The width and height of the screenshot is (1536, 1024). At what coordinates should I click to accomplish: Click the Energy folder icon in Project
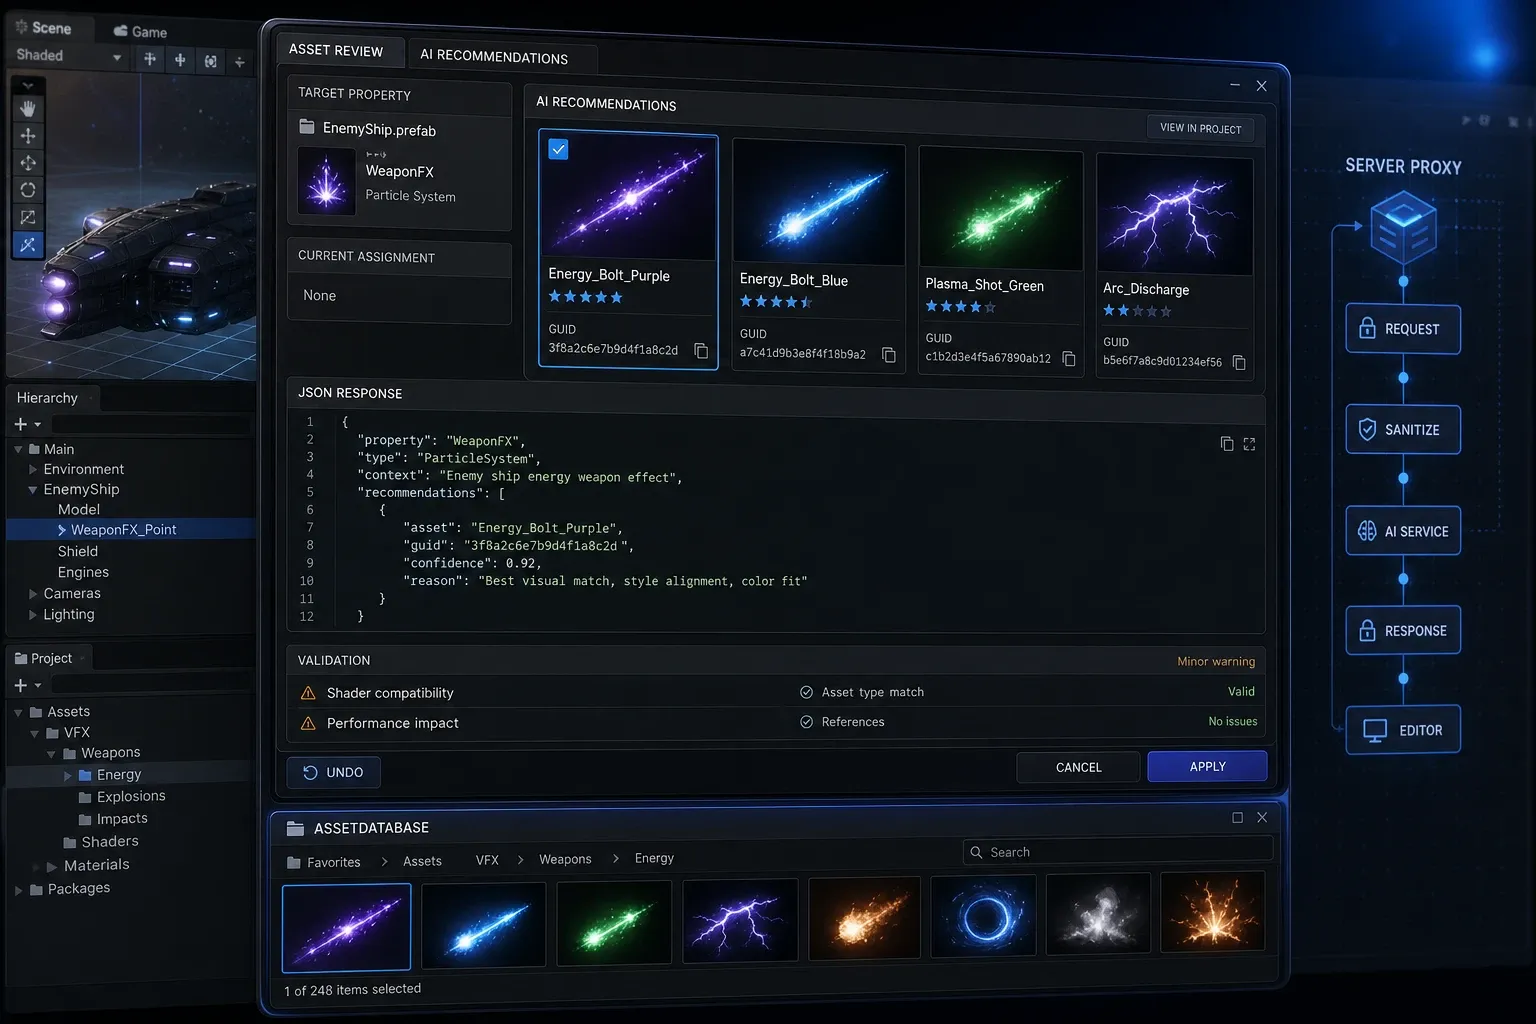tap(85, 775)
